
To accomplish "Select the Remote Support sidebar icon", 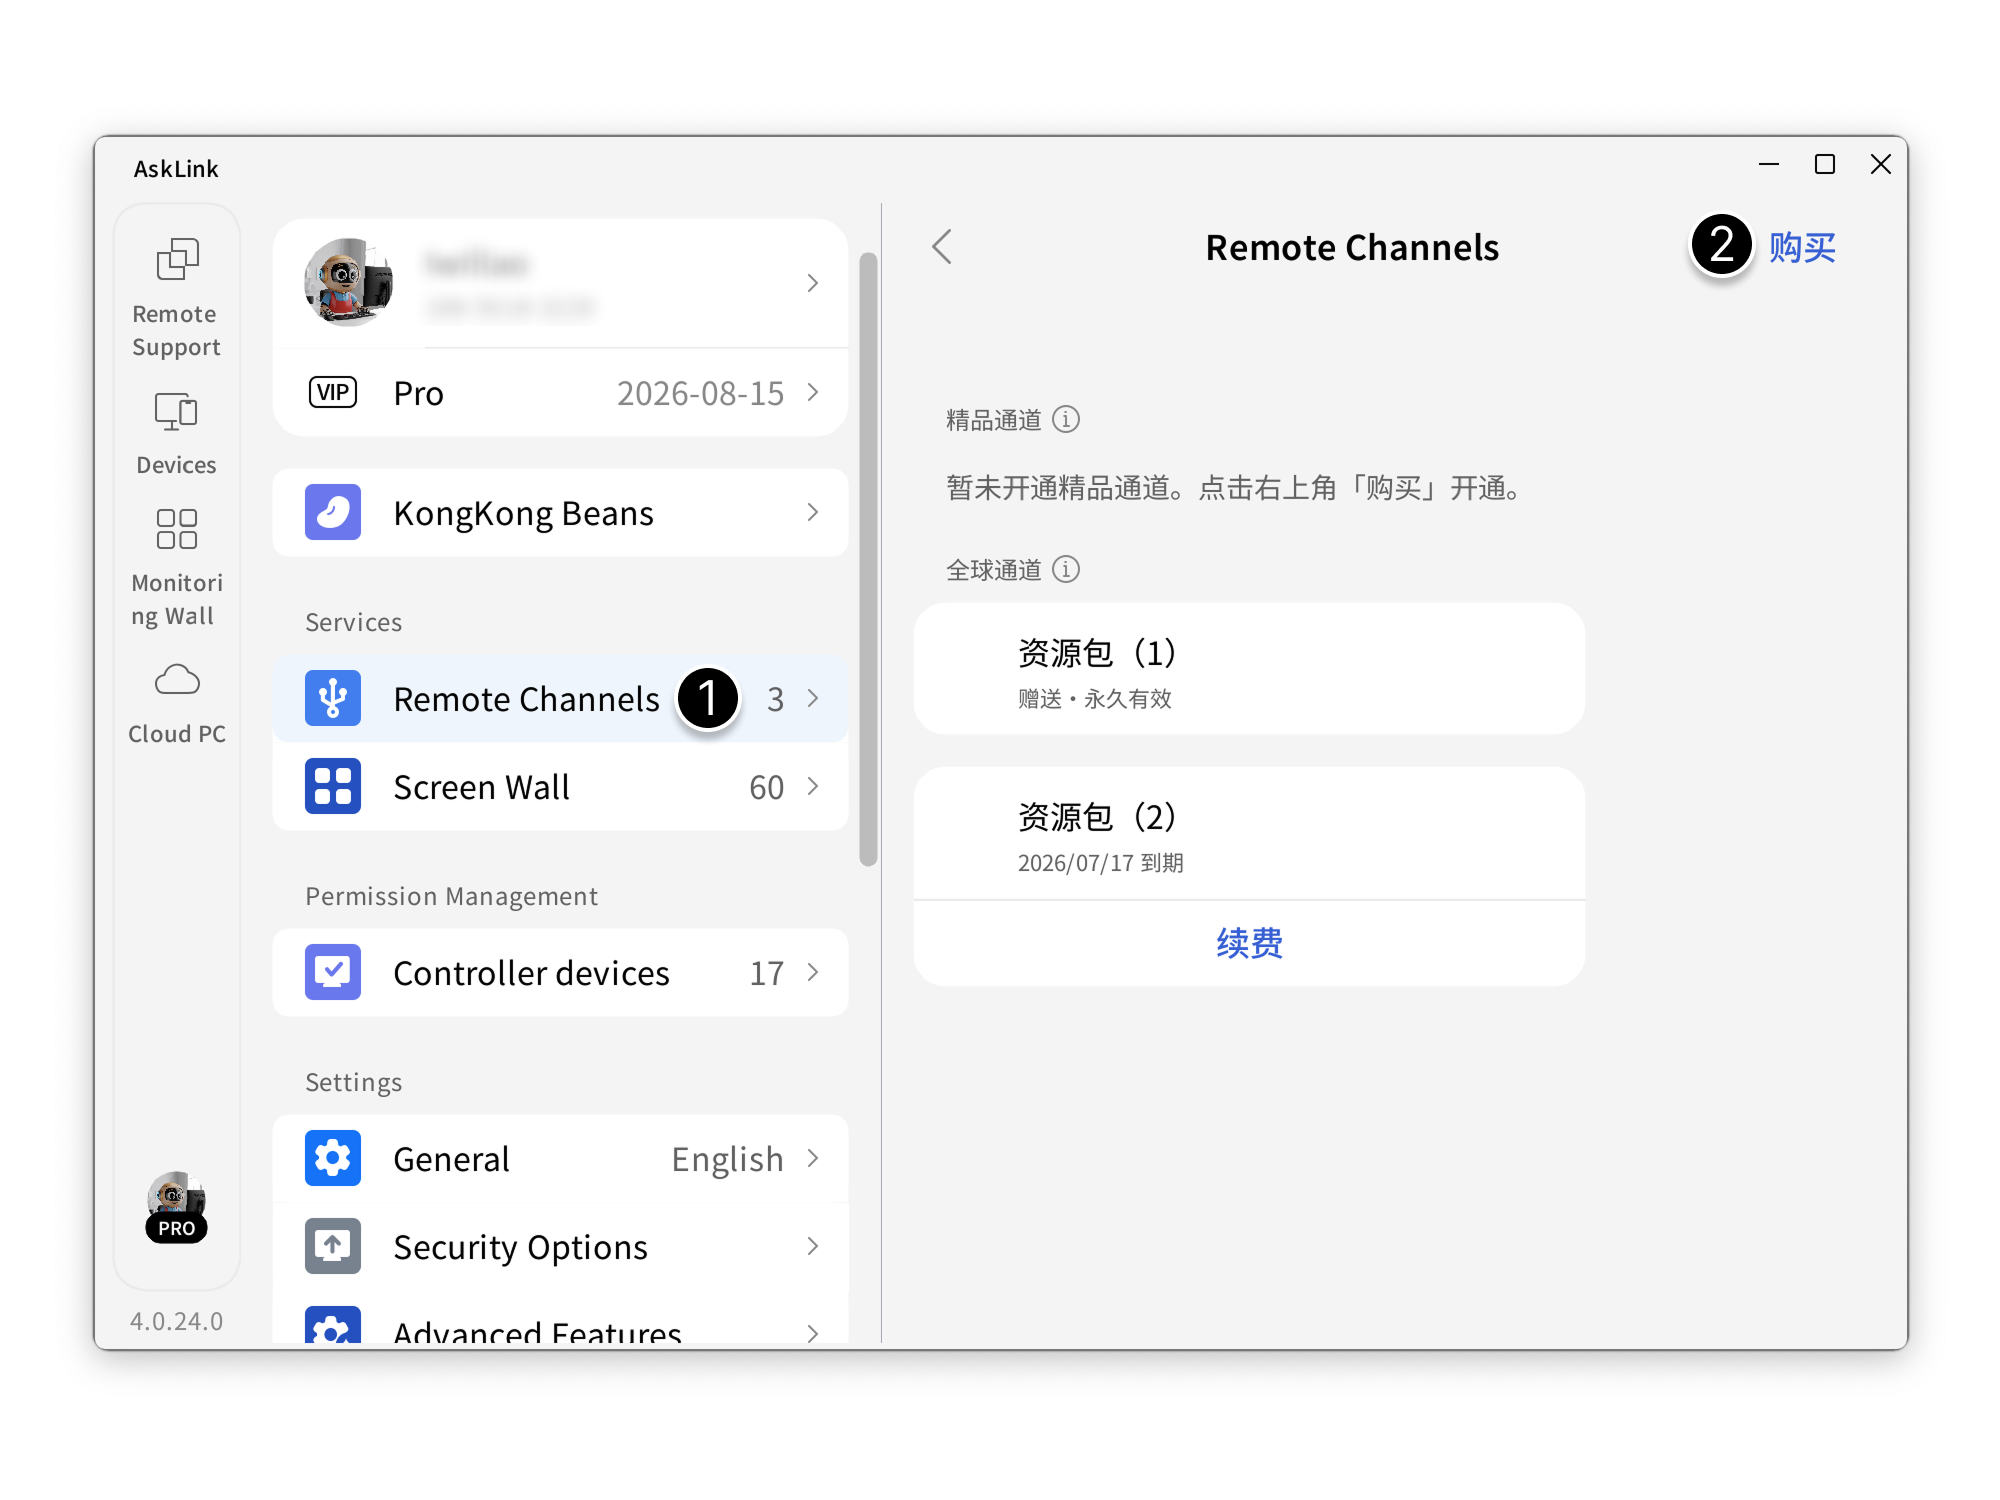I will point(176,260).
